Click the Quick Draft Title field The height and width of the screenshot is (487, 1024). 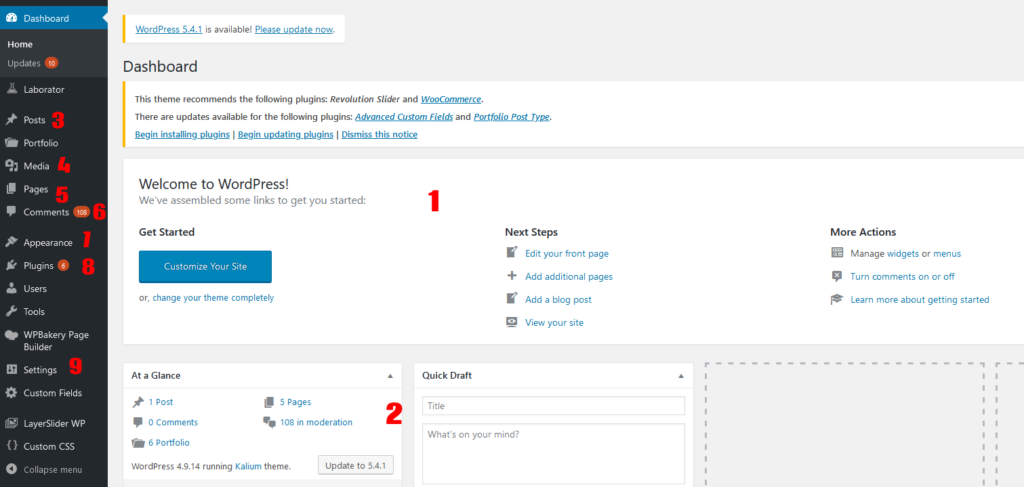click(x=553, y=405)
